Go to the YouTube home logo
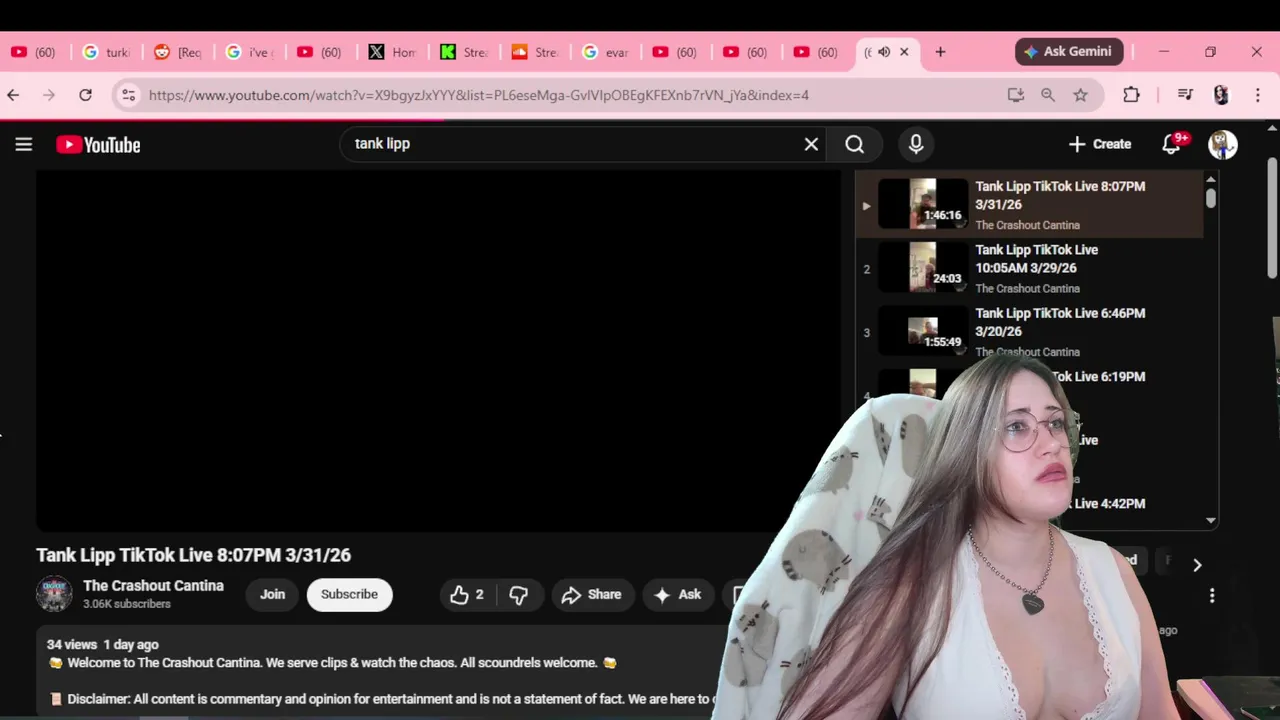1280x720 pixels. click(98, 145)
